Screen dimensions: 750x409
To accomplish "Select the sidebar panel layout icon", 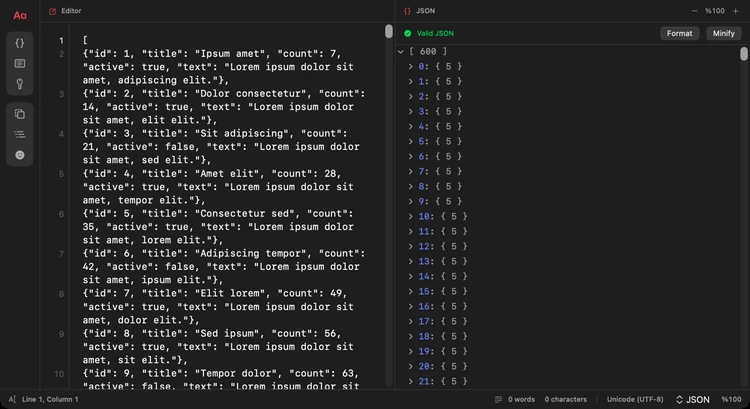I will pos(20,64).
